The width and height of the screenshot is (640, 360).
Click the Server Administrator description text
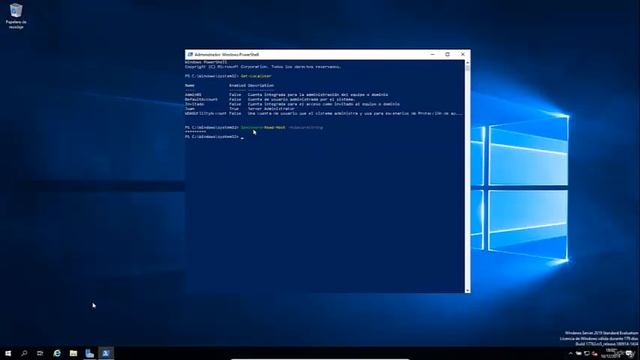(271, 109)
